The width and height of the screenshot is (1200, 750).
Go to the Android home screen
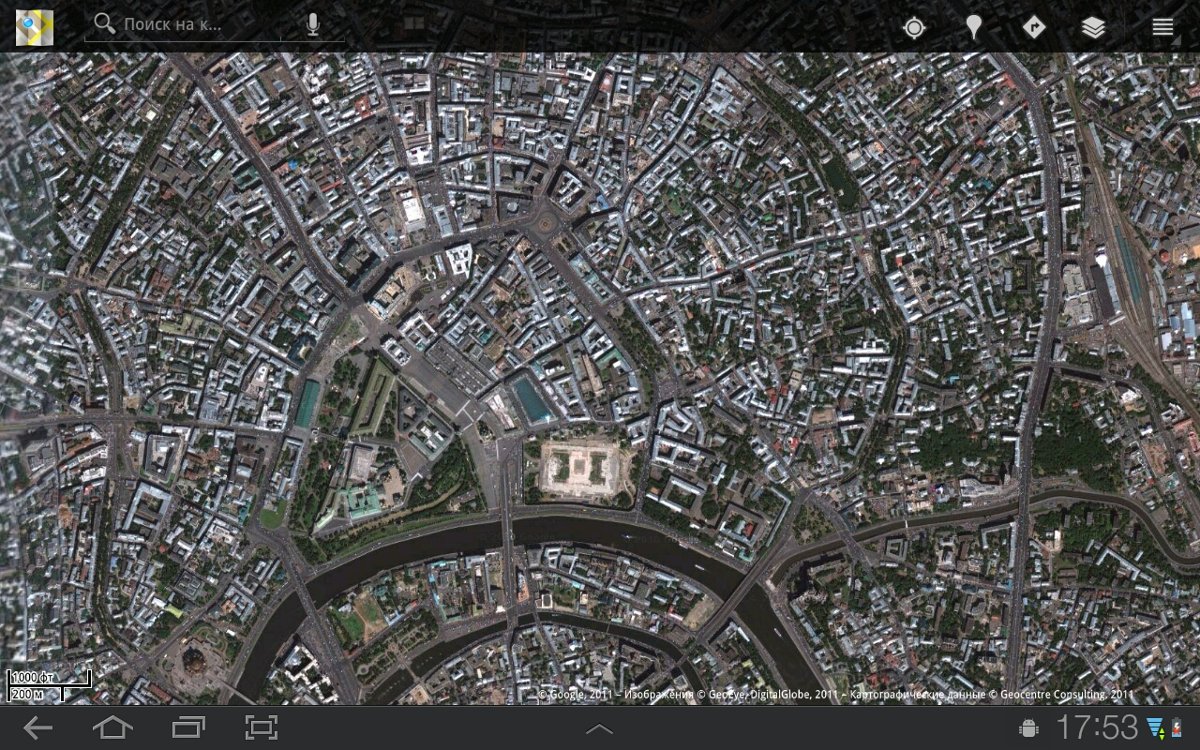click(112, 727)
